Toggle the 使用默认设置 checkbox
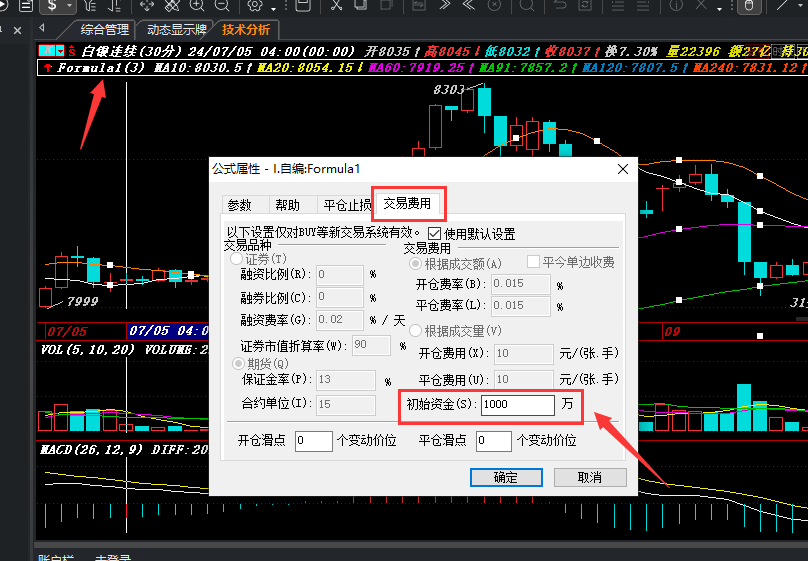Viewport: 808px width, 561px height. point(434,234)
